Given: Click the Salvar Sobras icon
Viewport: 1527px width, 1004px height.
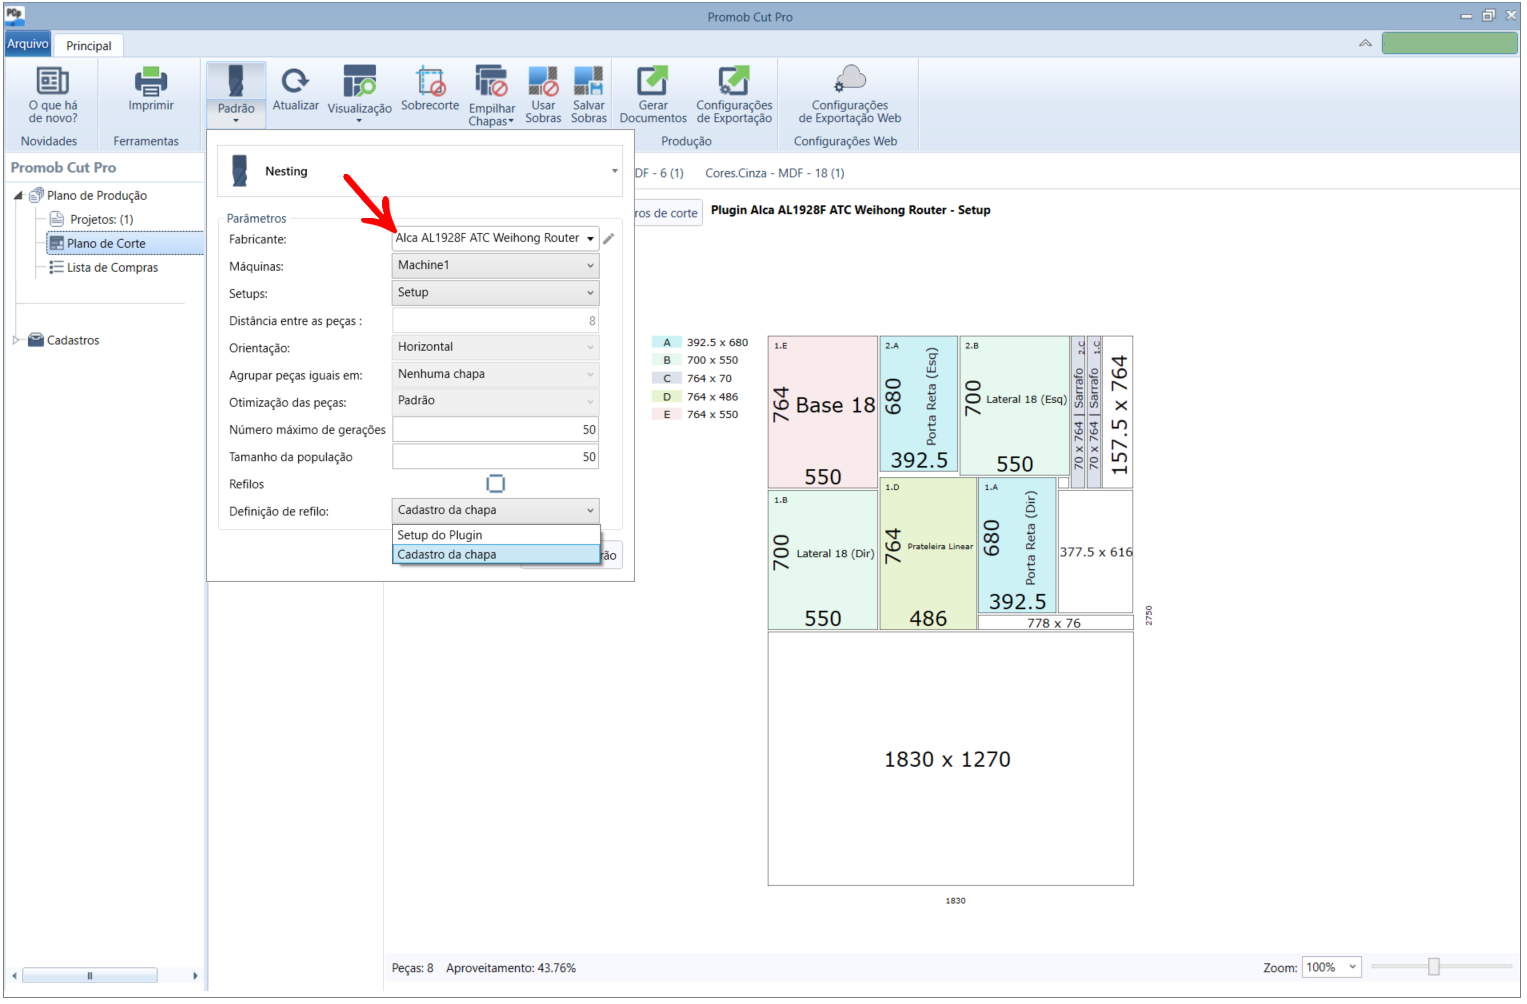Looking at the screenshot, I should coord(588,81).
